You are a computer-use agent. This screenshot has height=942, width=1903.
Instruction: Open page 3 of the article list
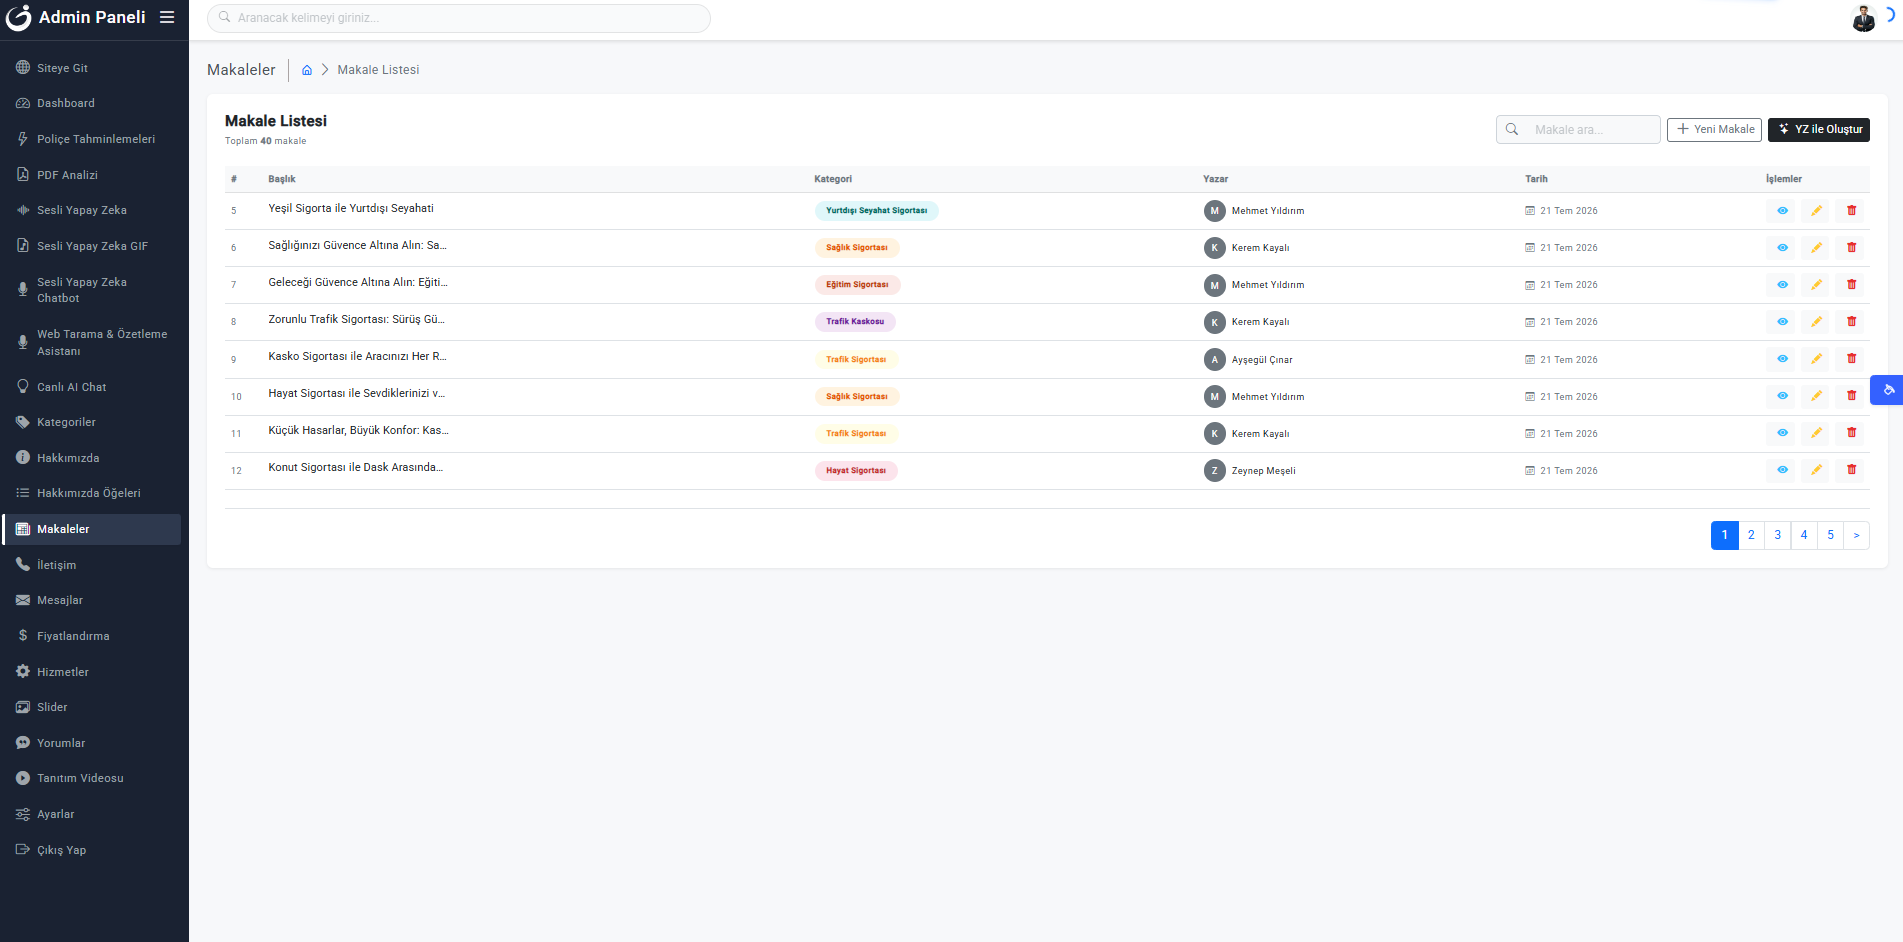click(x=1777, y=535)
